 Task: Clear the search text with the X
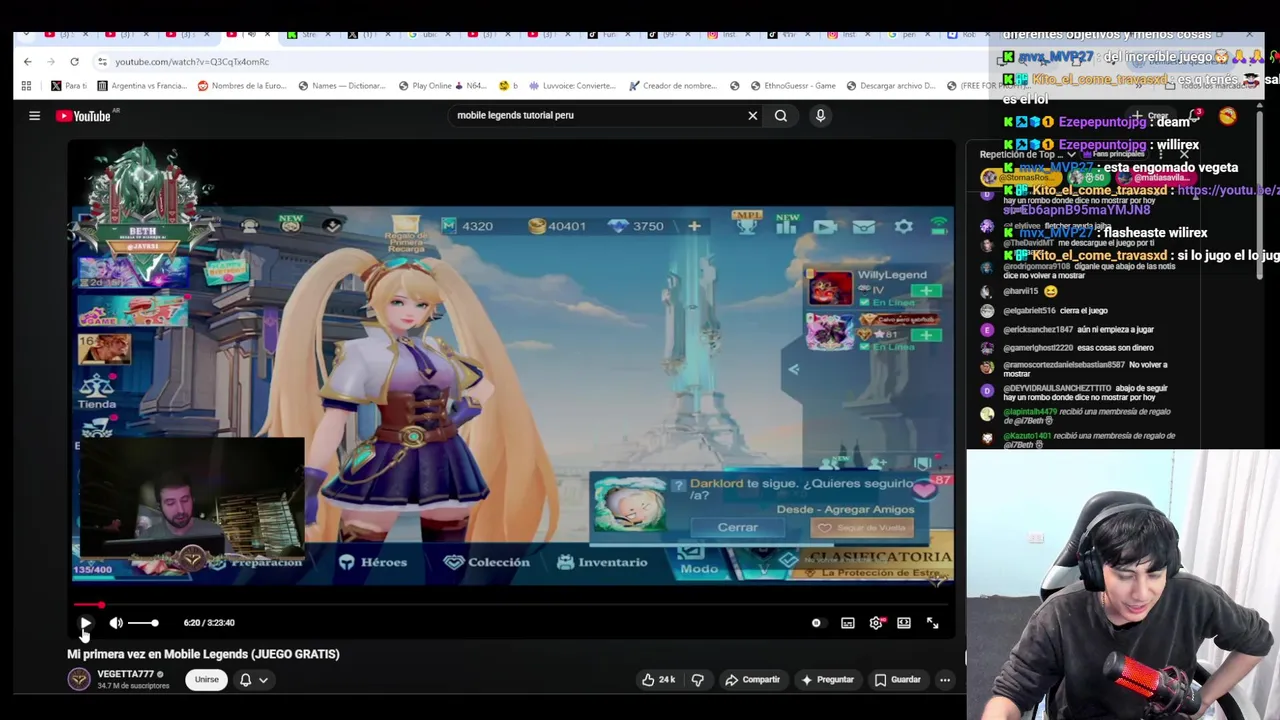click(x=753, y=115)
